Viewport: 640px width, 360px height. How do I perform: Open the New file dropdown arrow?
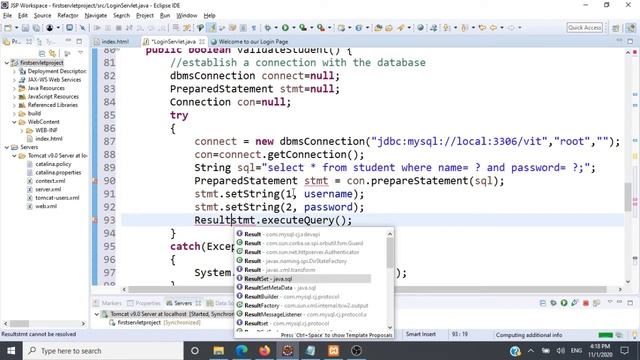(x=16, y=28)
